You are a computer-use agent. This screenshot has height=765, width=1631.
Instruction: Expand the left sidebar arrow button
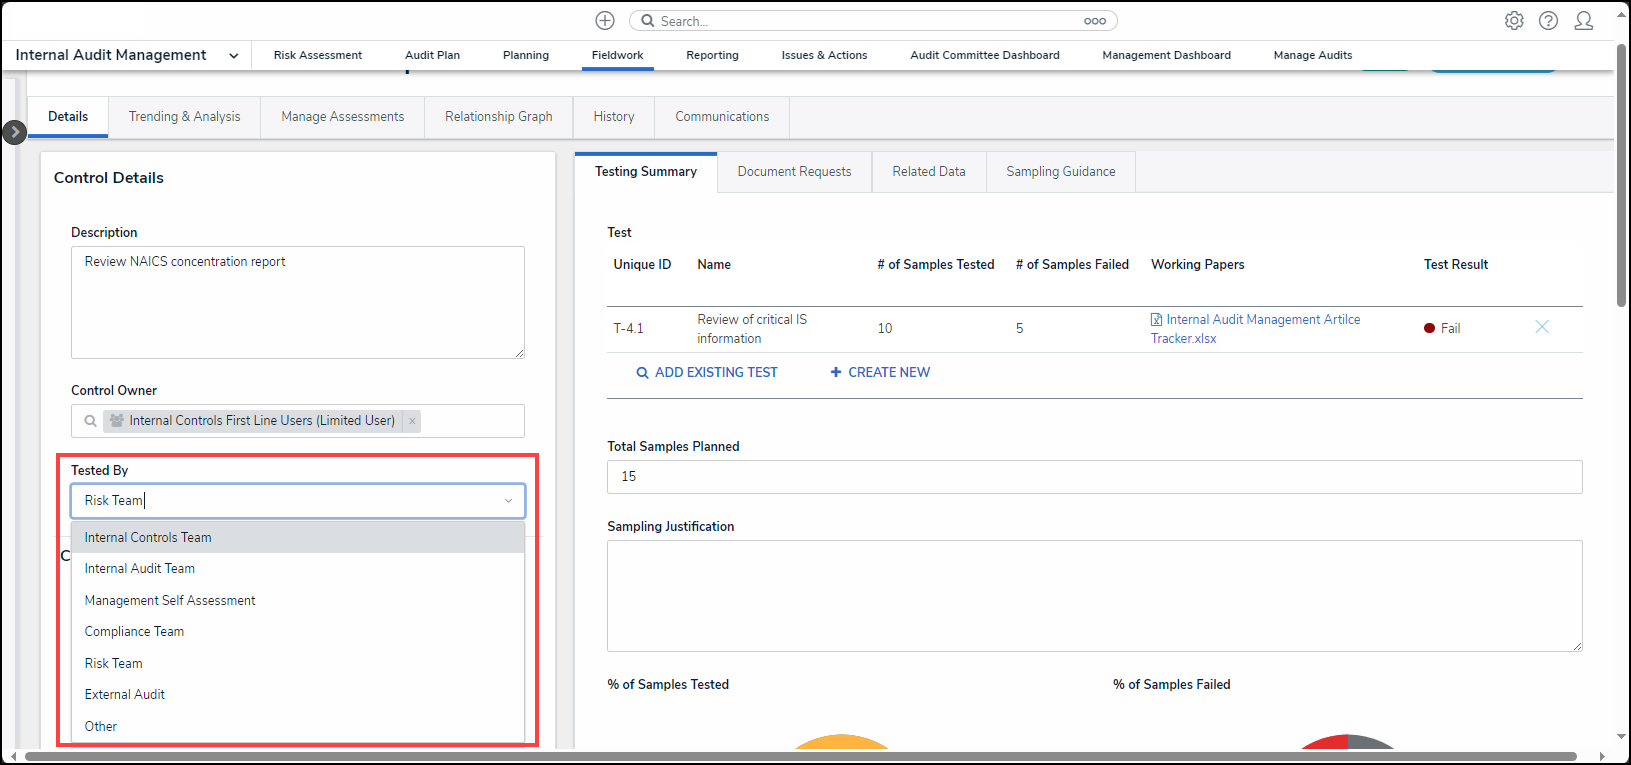point(14,132)
